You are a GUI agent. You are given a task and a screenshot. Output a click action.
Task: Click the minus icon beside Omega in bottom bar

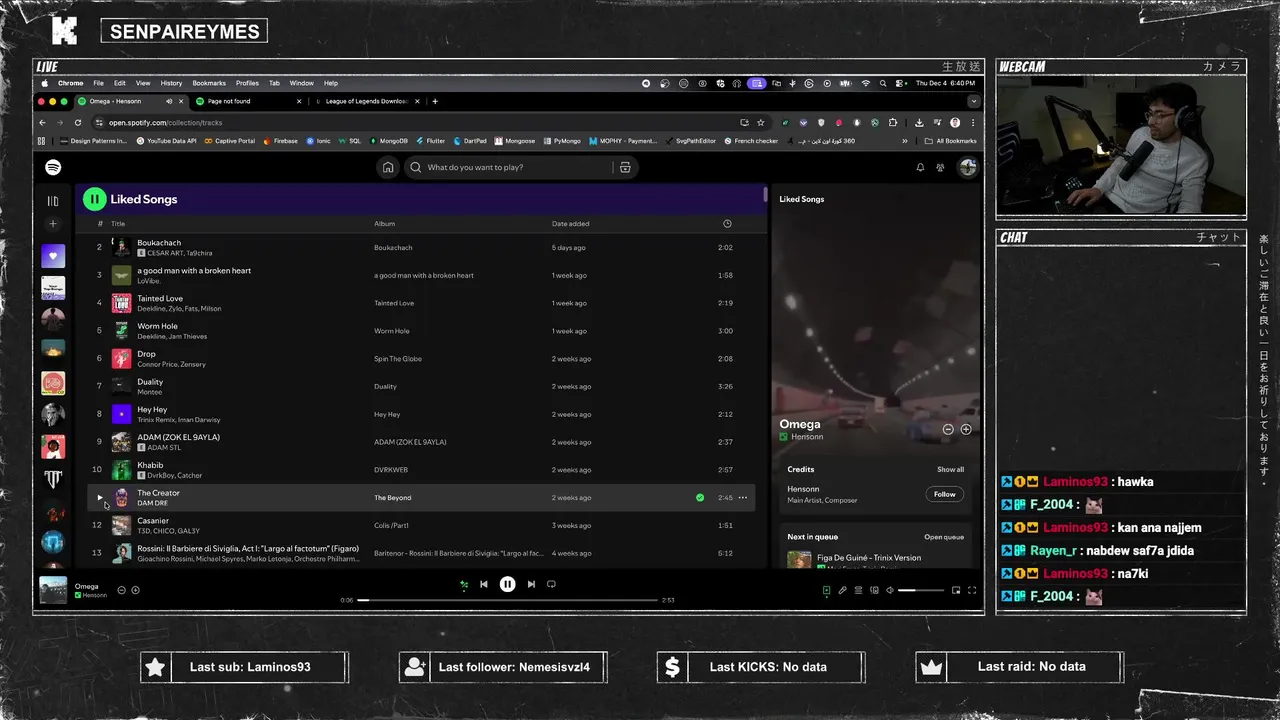pos(122,590)
